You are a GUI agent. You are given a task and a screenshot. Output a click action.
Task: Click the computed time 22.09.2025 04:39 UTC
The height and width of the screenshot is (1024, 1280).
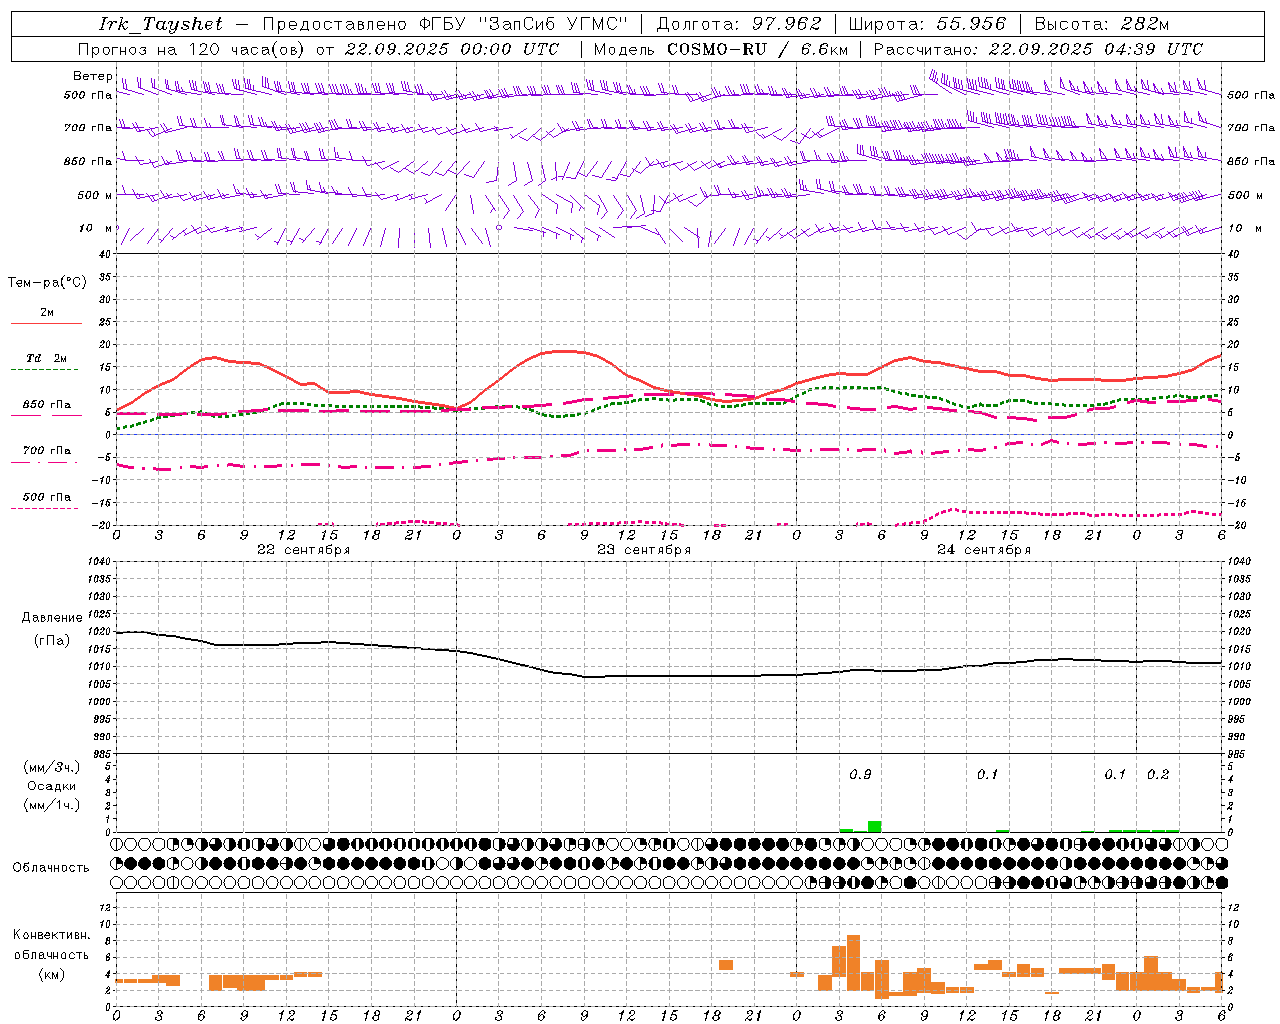[x=1096, y=49]
